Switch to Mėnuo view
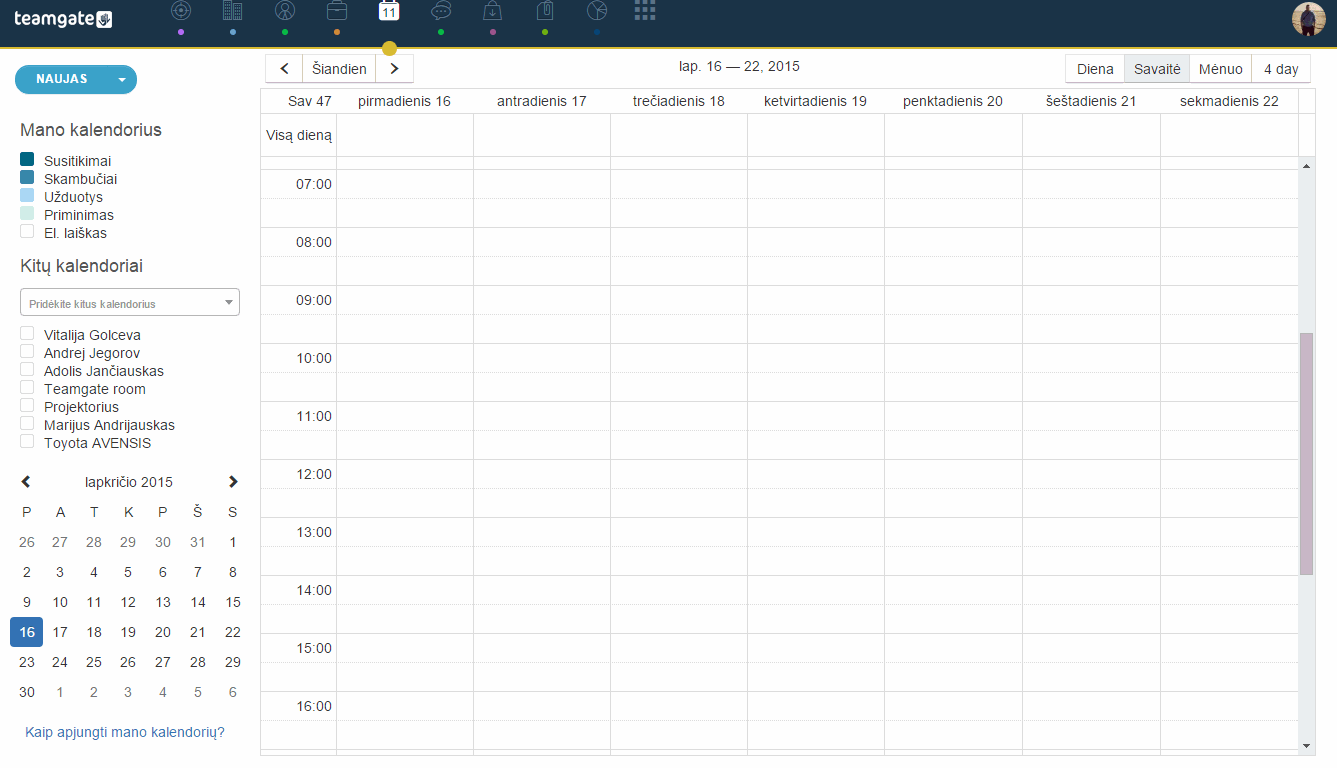This screenshot has height=768, width=1337. 1221,69
